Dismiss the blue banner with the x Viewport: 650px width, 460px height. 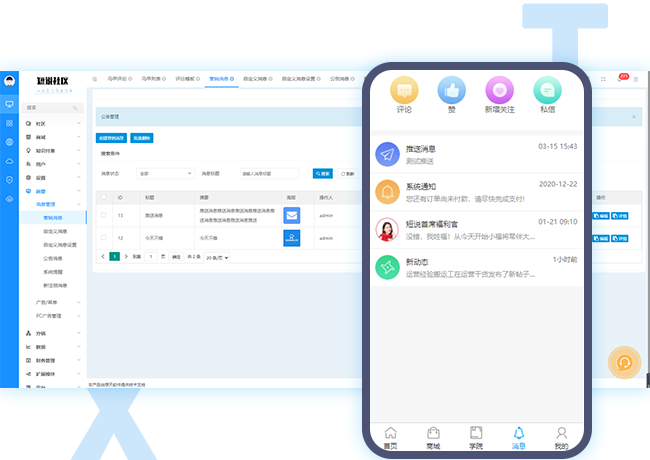click(634, 117)
